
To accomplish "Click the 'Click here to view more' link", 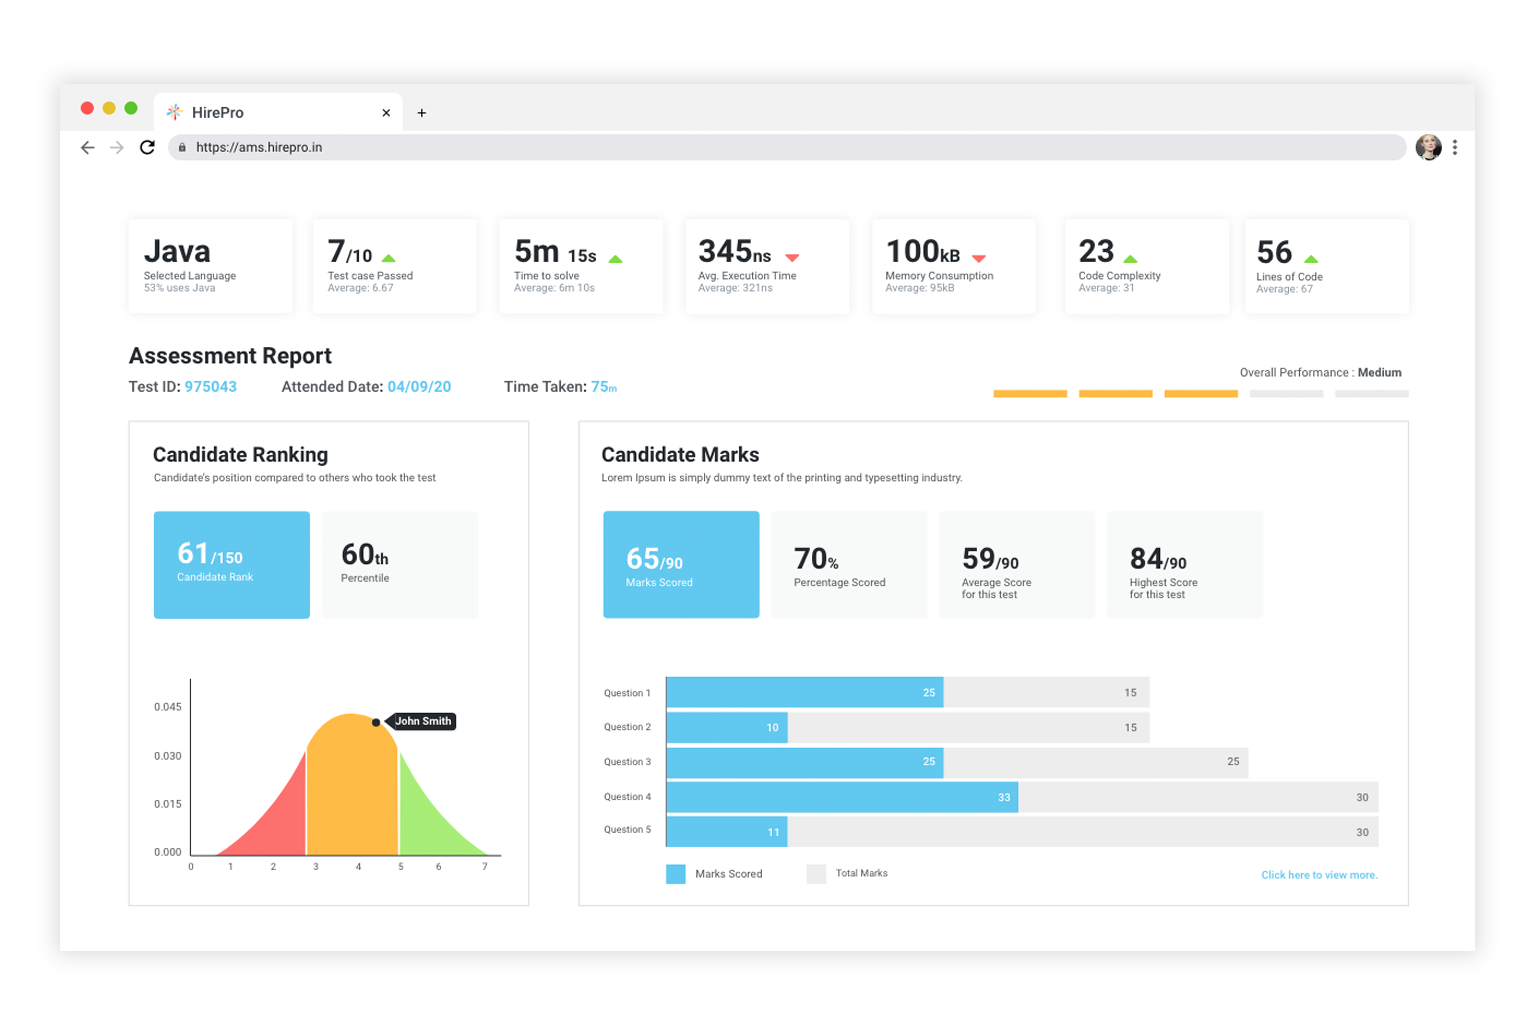I will 1319,874.
